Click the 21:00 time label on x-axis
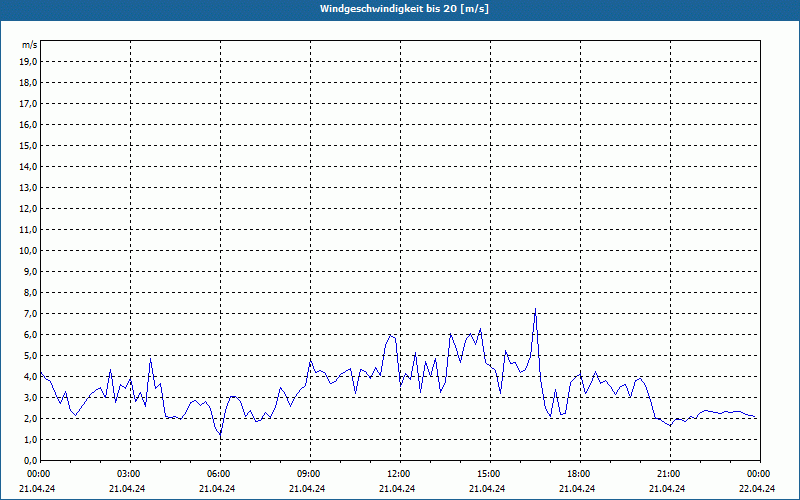This screenshot has width=800, height=500. [x=670, y=474]
